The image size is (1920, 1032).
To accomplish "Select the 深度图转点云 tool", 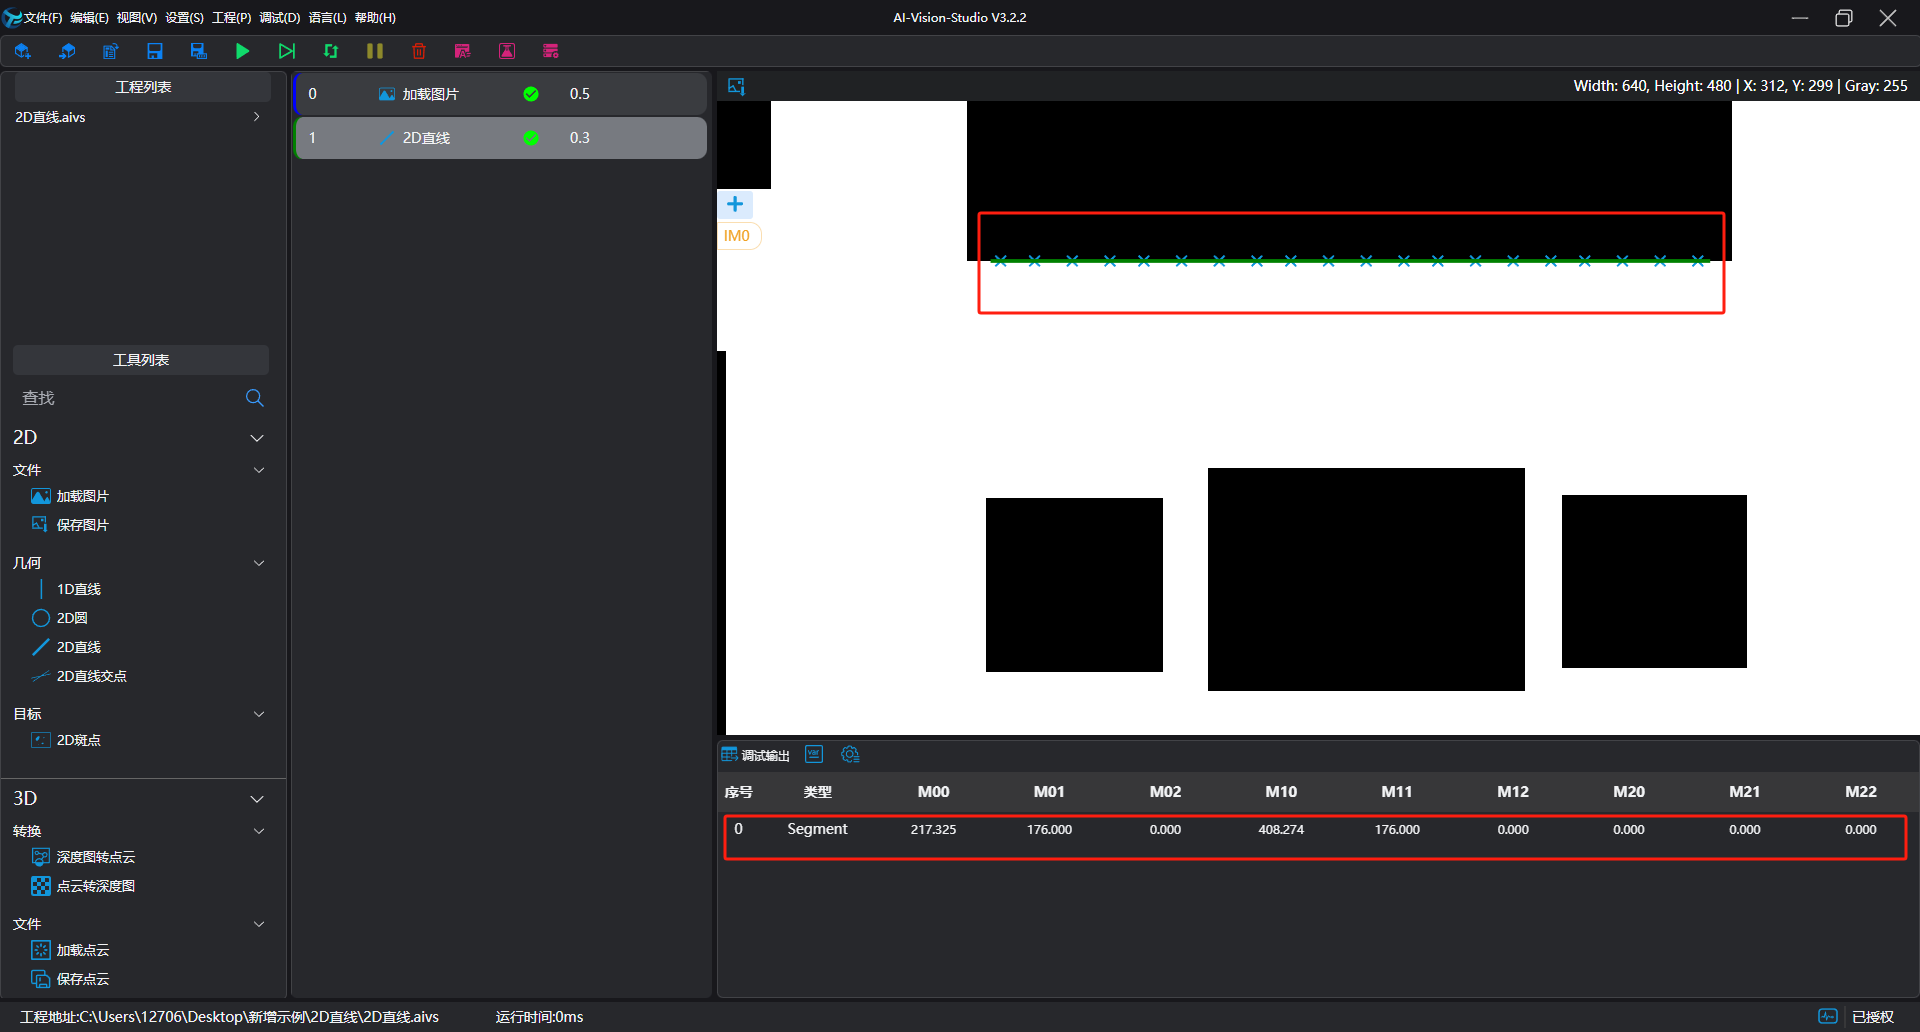I will click(x=83, y=857).
